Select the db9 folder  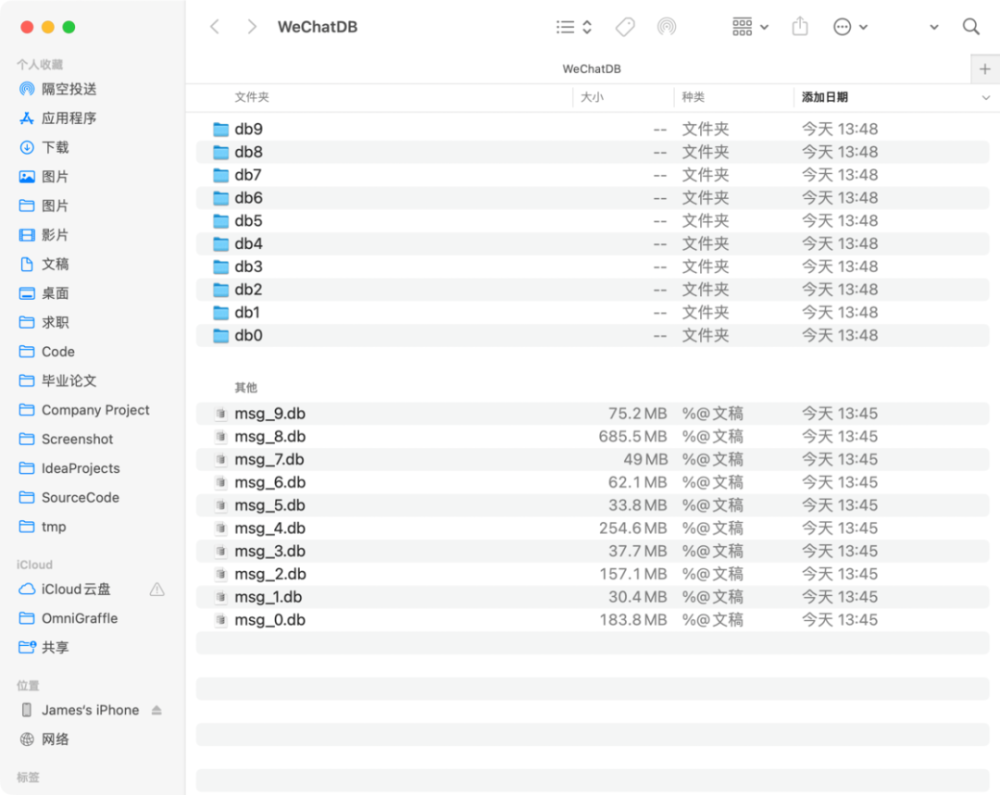coord(592,129)
